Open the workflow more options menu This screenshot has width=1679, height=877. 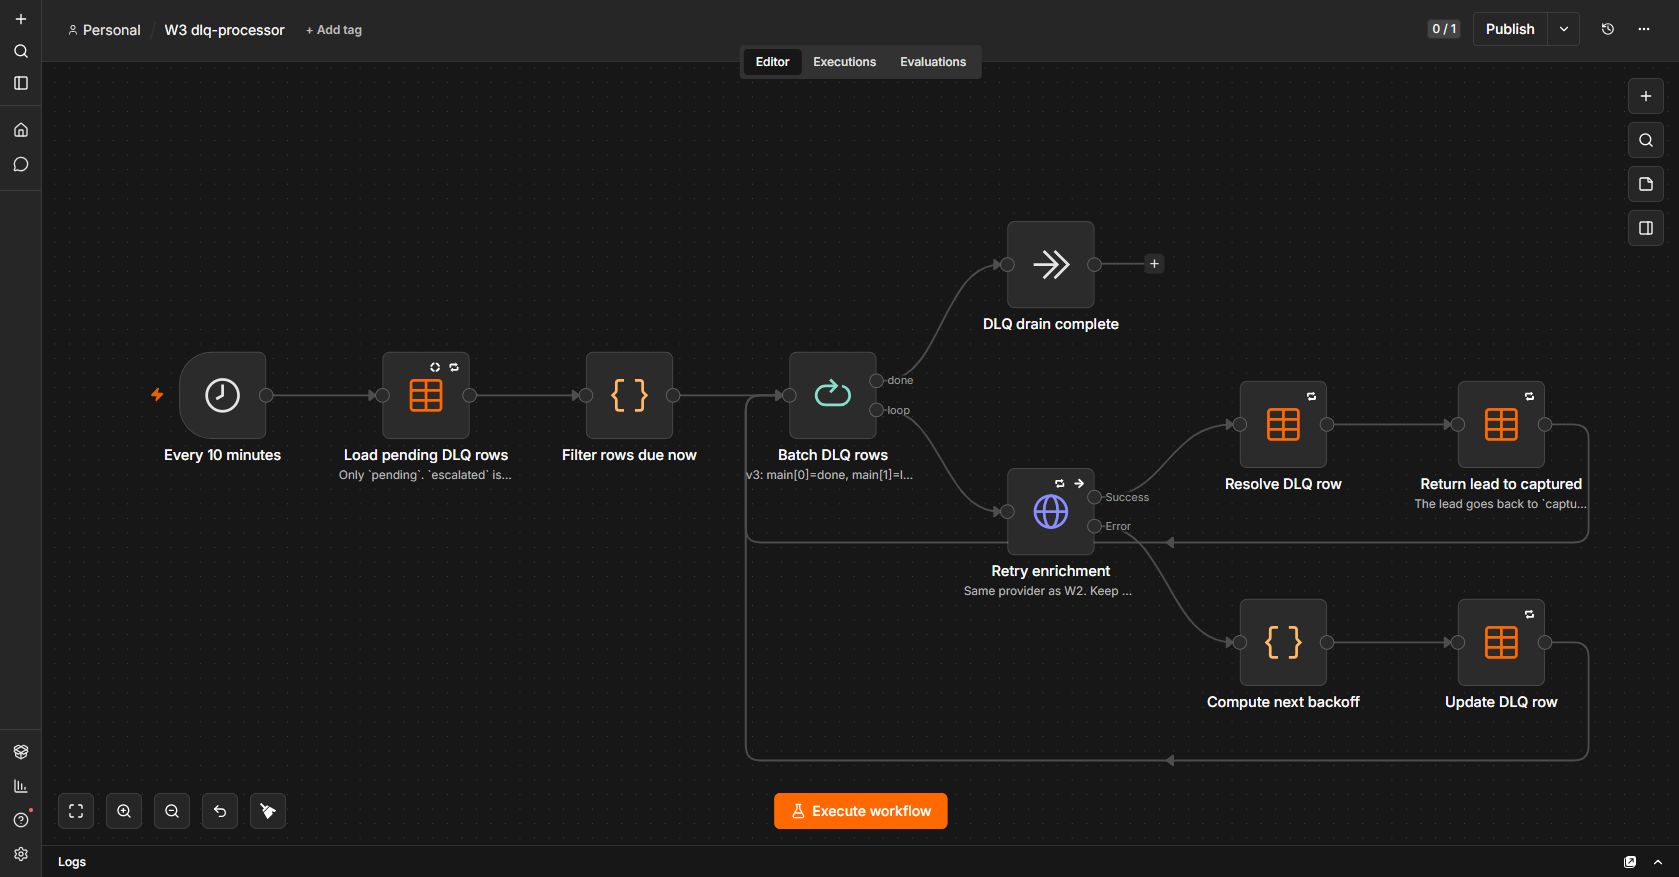[1644, 29]
